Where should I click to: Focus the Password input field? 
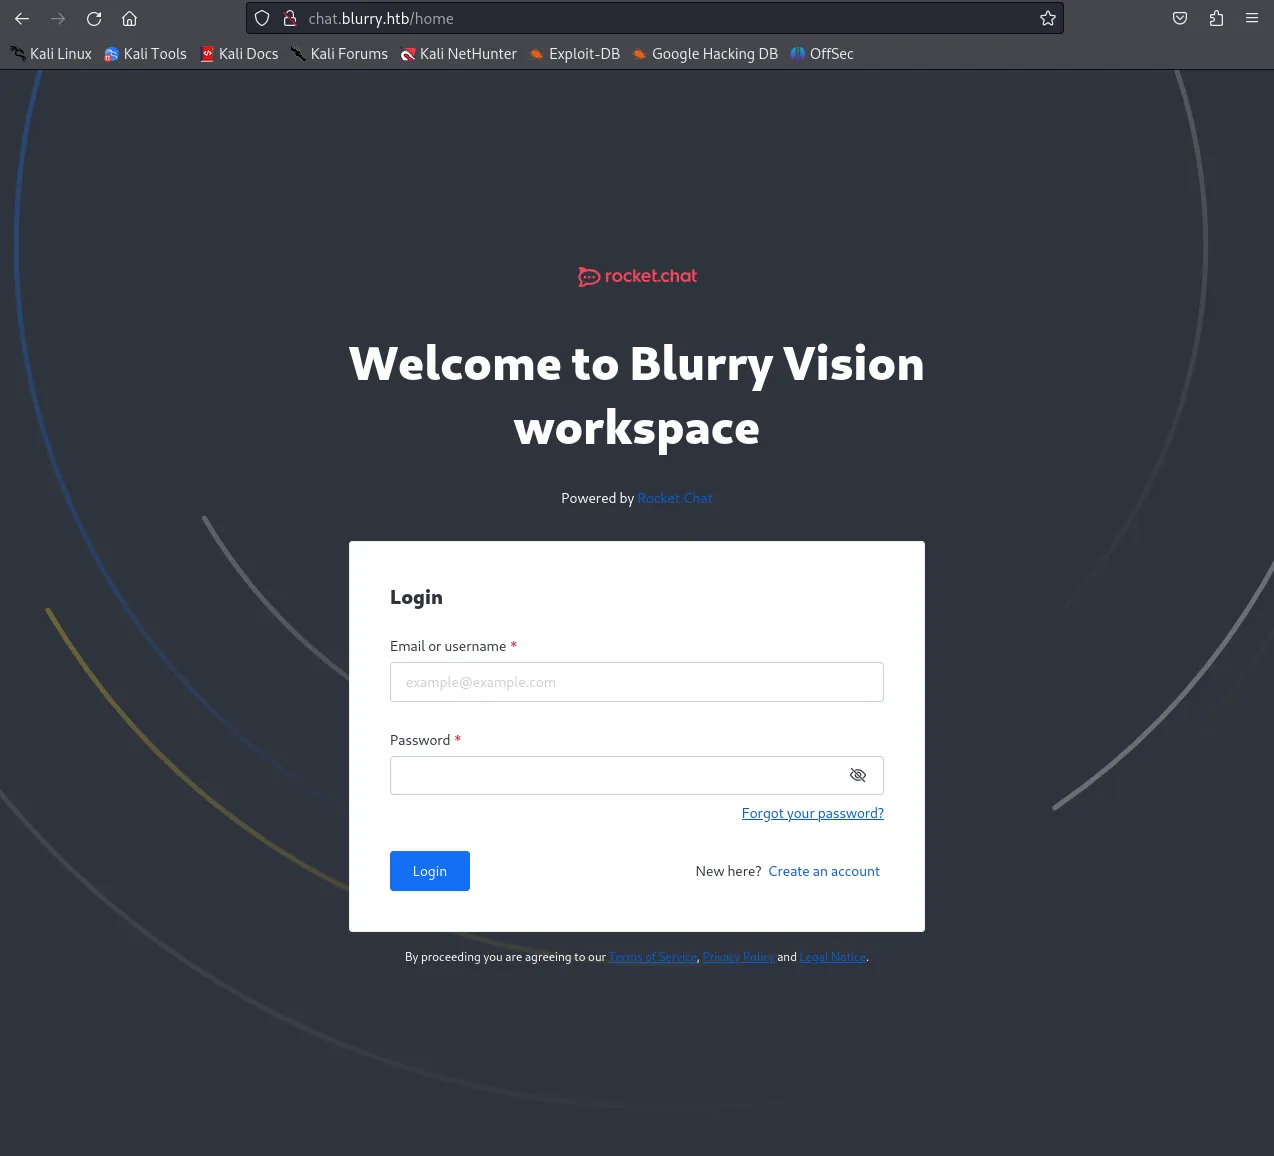[637, 775]
